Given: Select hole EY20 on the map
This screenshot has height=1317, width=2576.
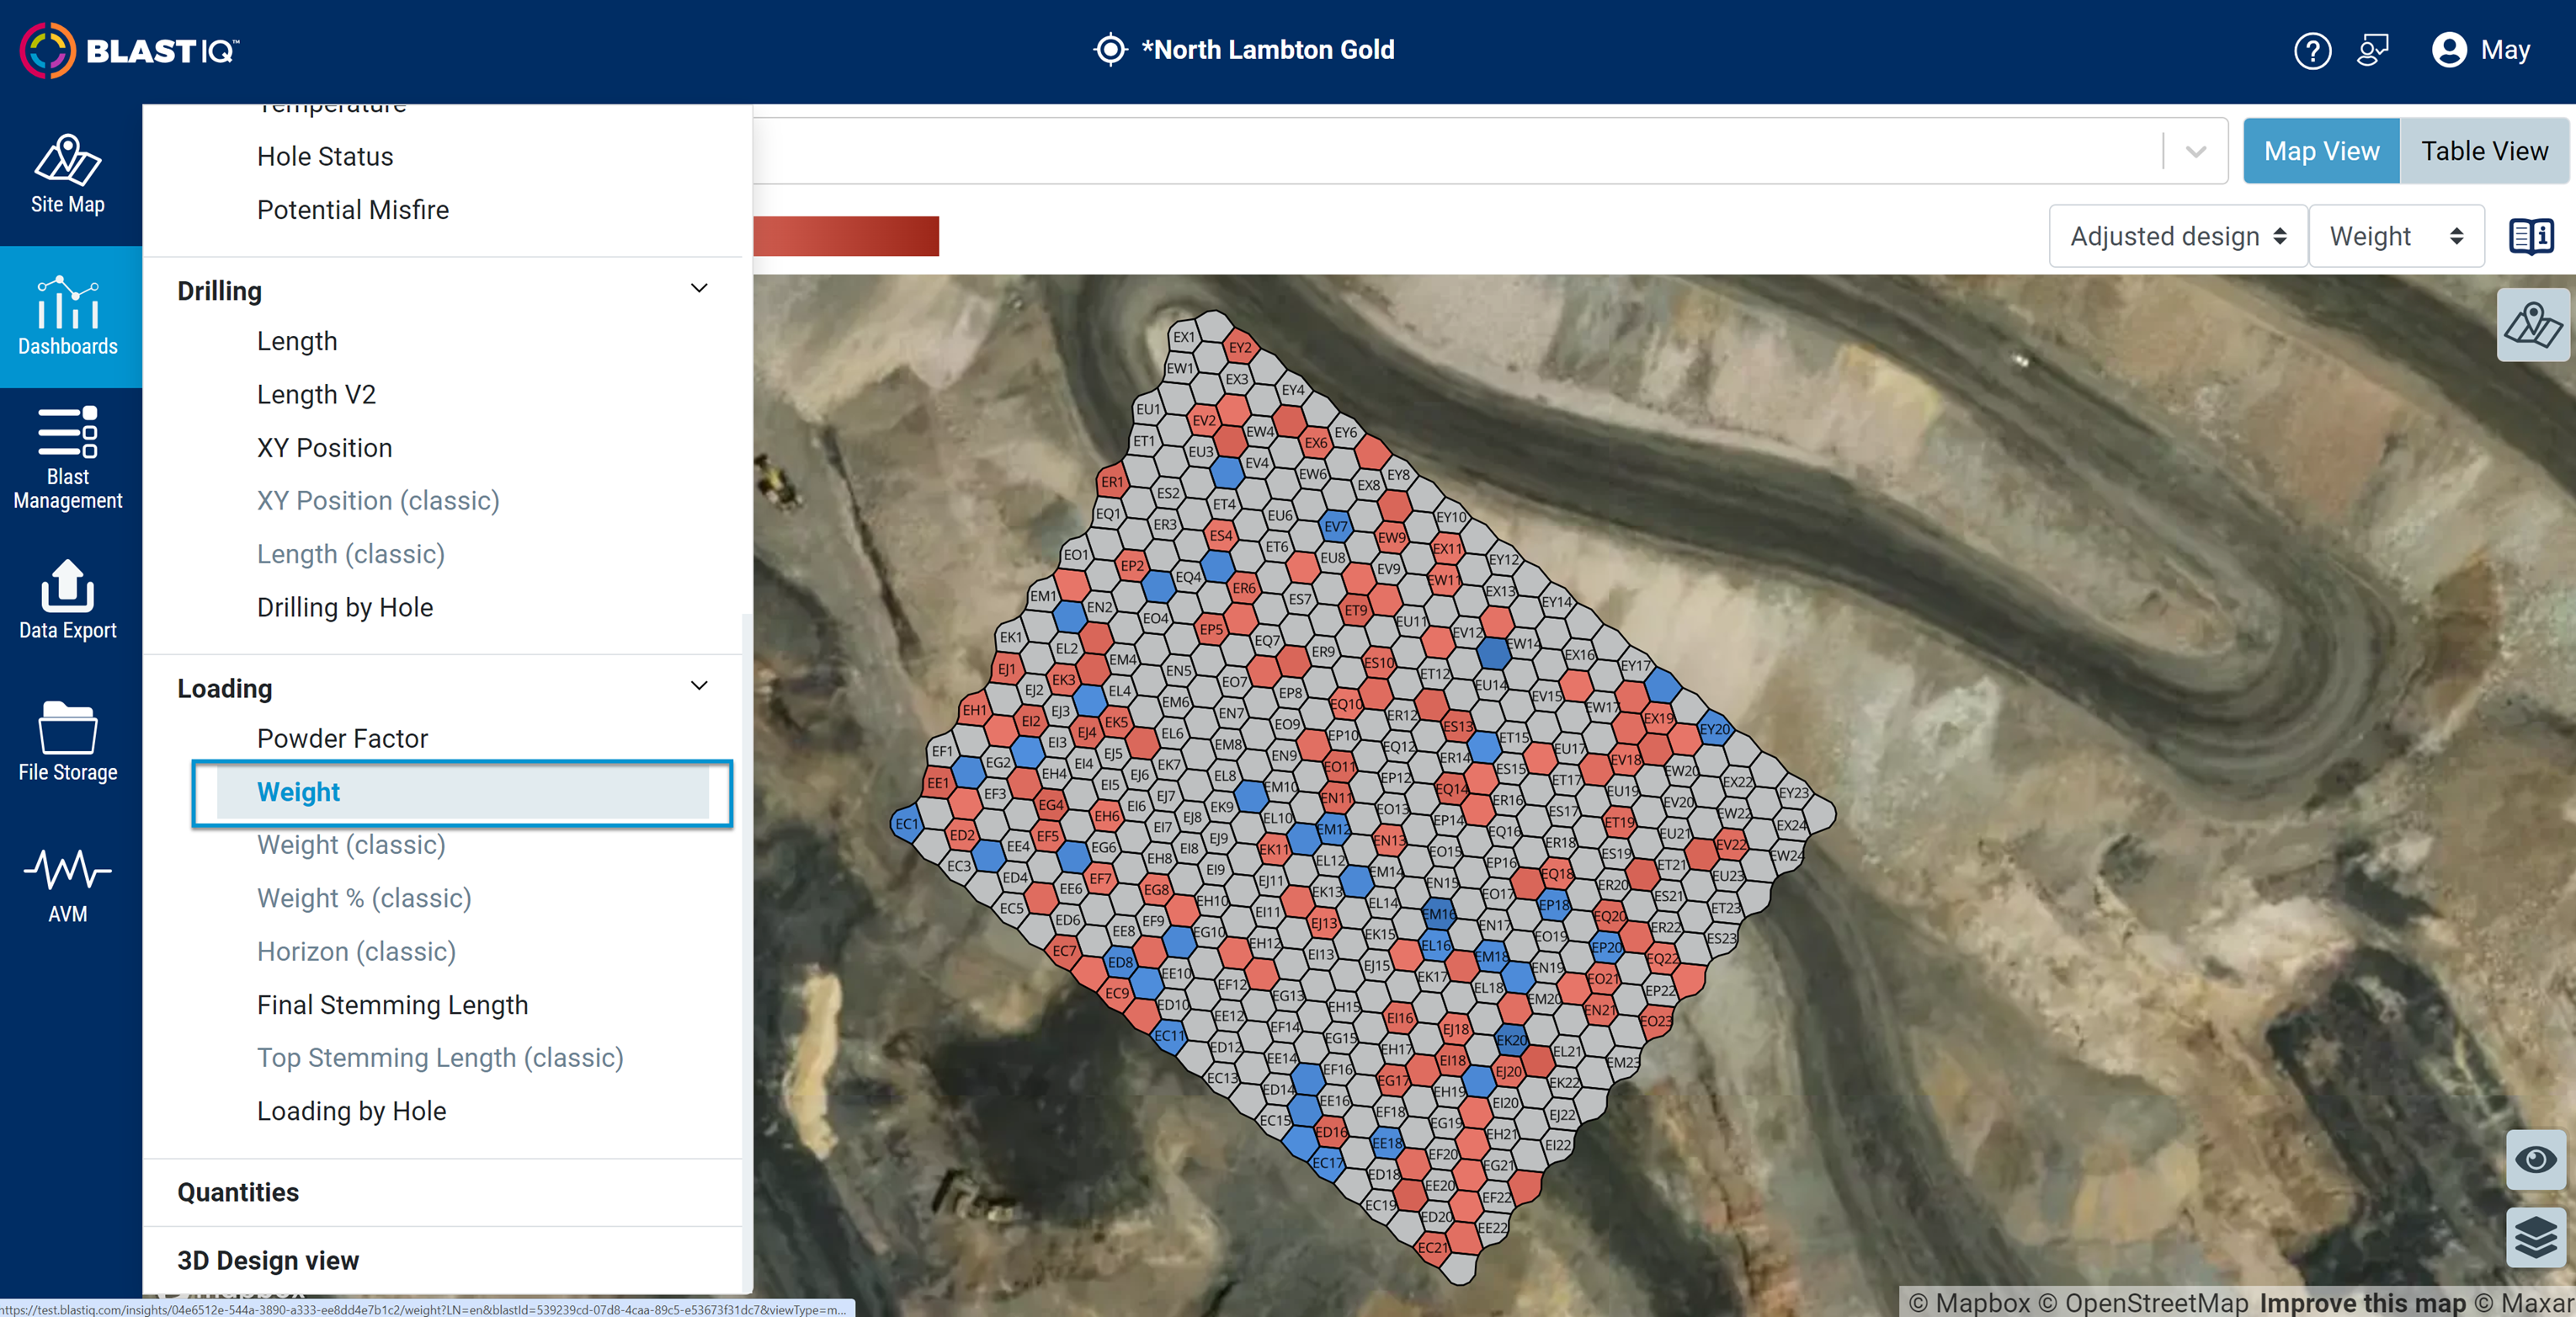Looking at the screenshot, I should (1714, 729).
